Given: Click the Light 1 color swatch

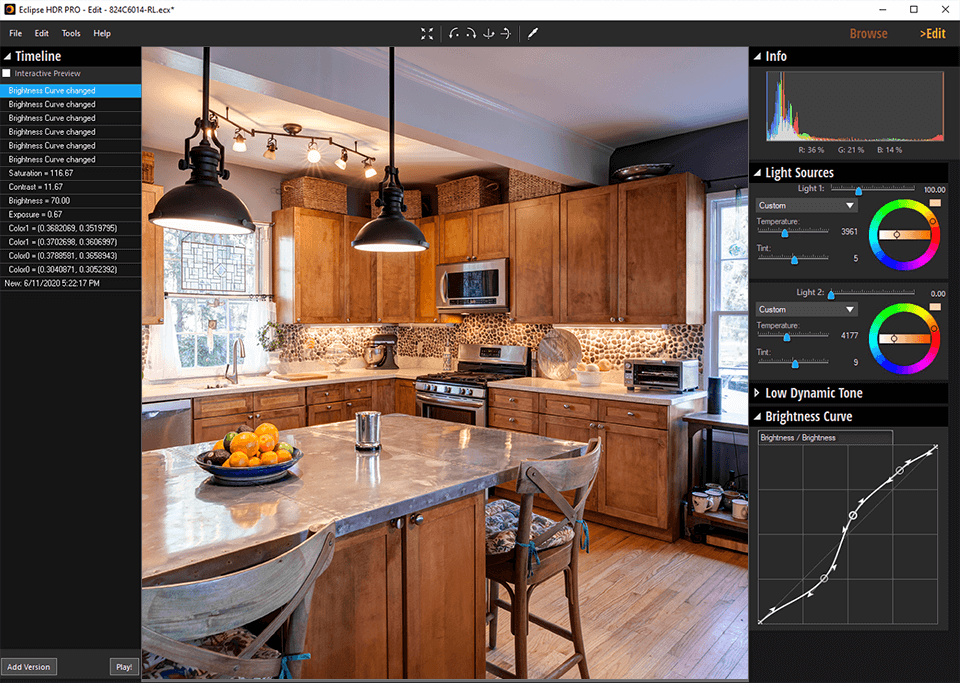Looking at the screenshot, I should 935,203.
